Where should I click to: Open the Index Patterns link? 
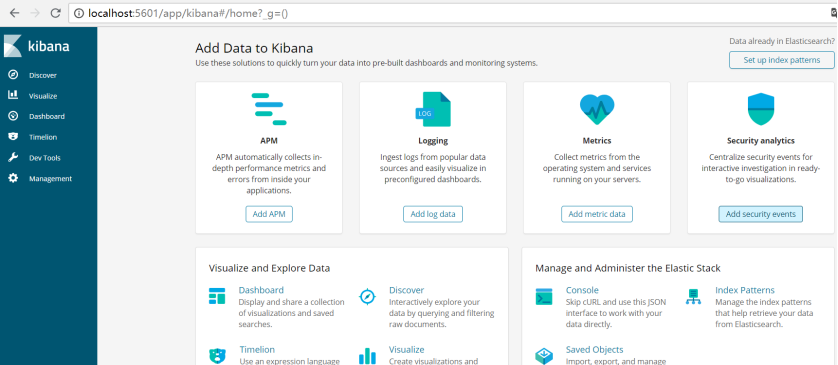(745, 290)
